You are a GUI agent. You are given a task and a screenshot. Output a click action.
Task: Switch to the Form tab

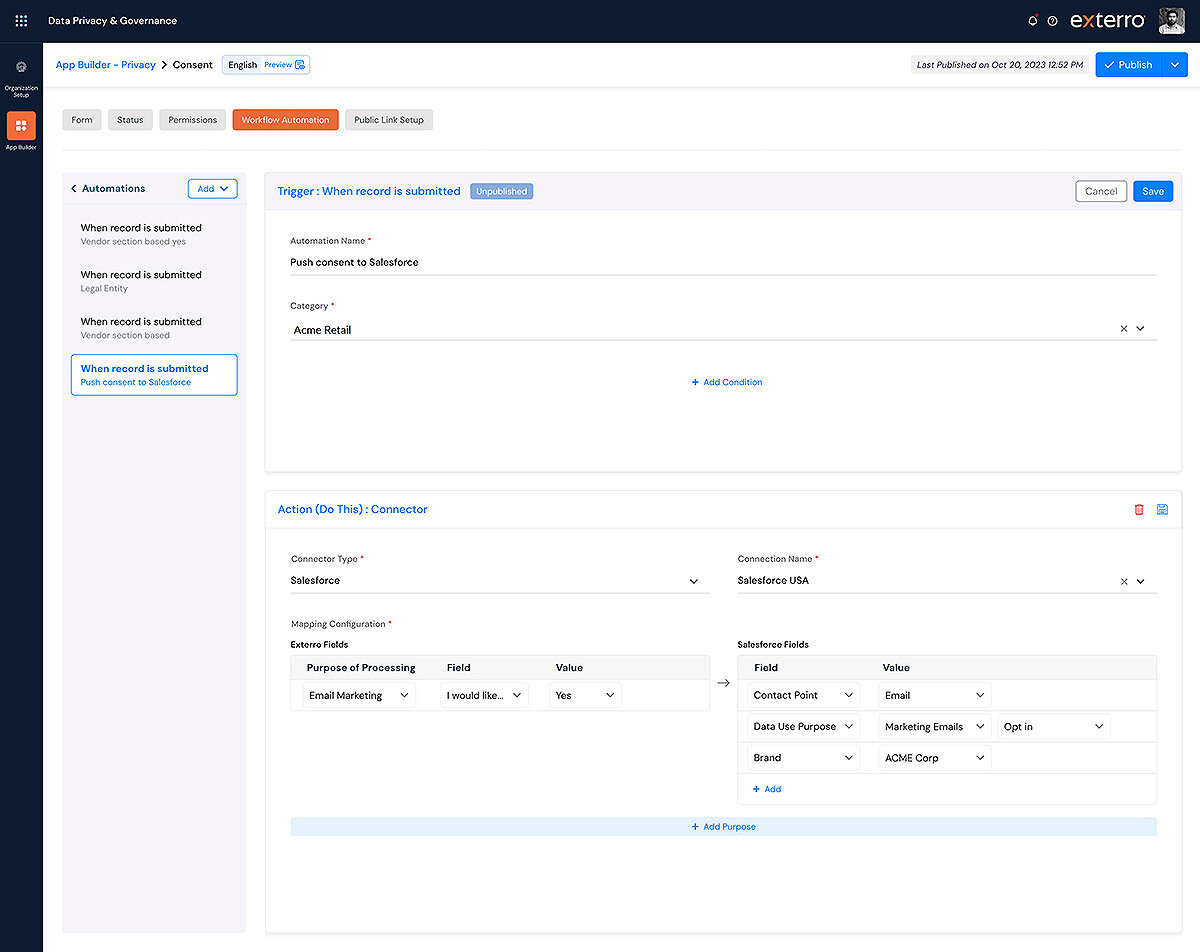point(82,120)
